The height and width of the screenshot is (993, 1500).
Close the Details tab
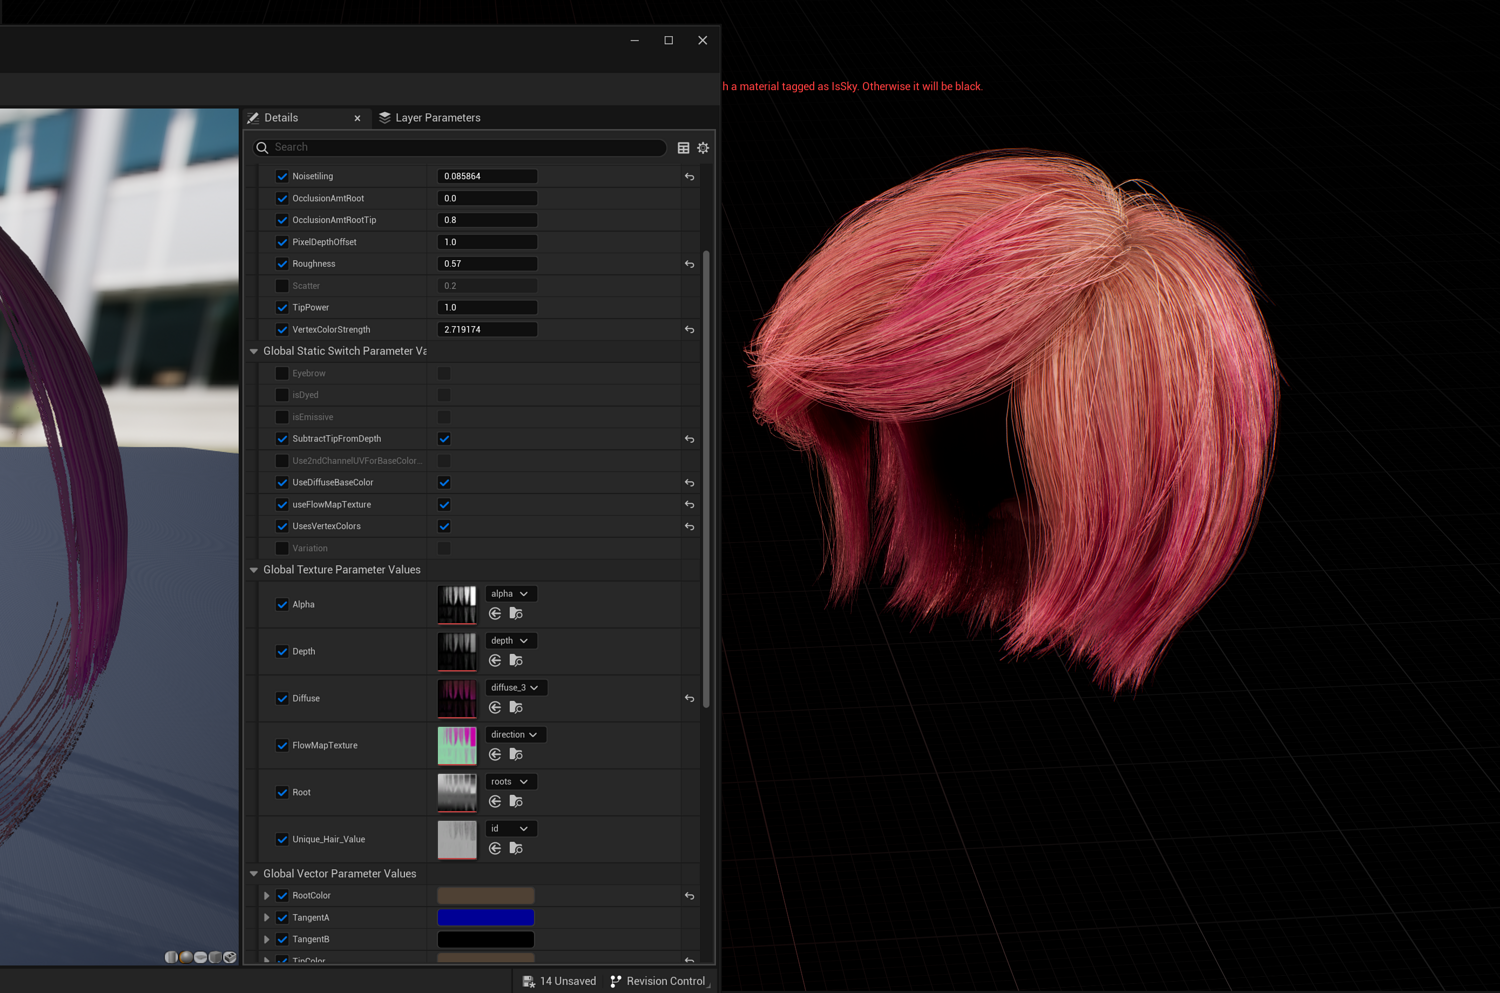[357, 118]
